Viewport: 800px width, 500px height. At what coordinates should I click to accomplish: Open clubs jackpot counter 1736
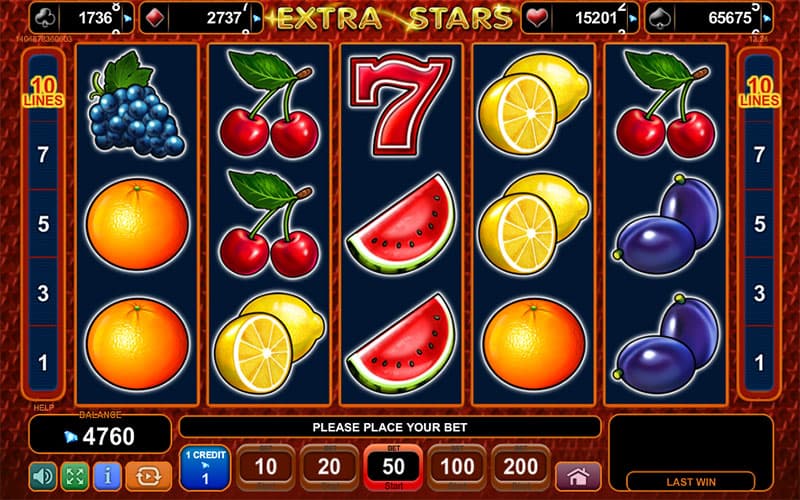pyautogui.click(x=82, y=18)
